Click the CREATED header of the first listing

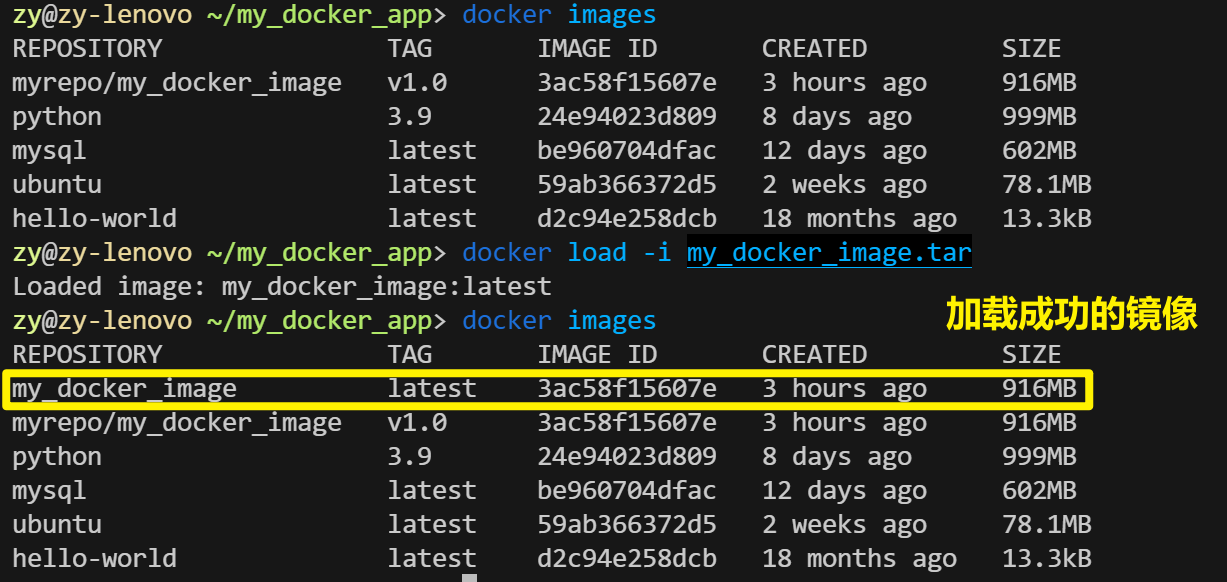pos(815,49)
